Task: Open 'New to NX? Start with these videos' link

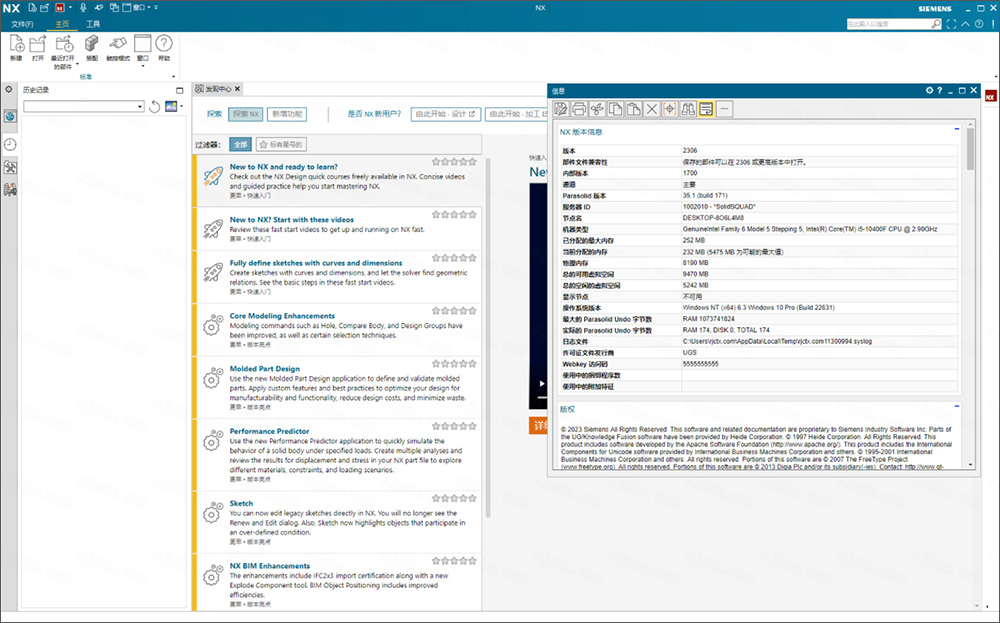Action: (x=291, y=219)
